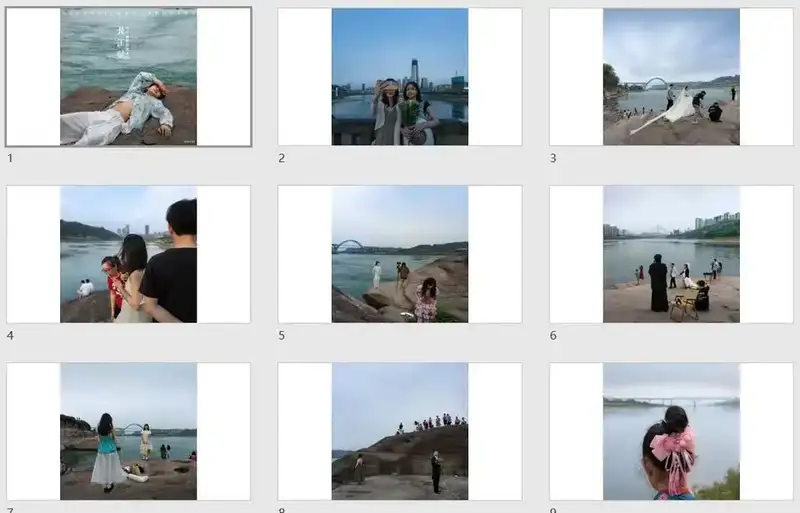Click slide number label 5
Image resolution: width=800 pixels, height=513 pixels.
point(281,336)
